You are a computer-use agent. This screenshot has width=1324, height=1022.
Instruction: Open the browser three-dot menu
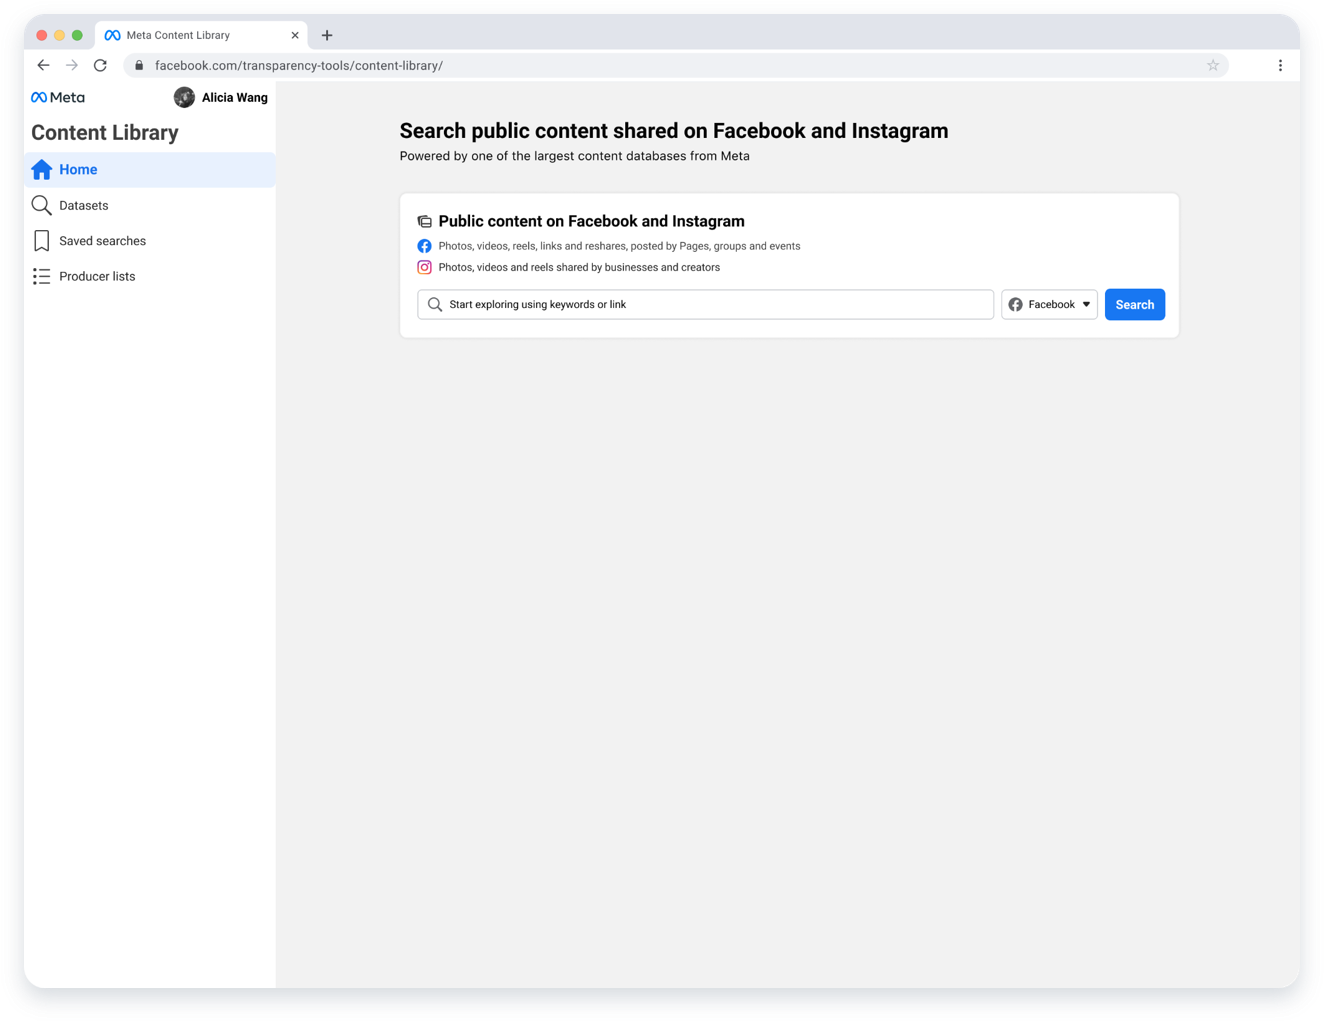click(x=1280, y=65)
